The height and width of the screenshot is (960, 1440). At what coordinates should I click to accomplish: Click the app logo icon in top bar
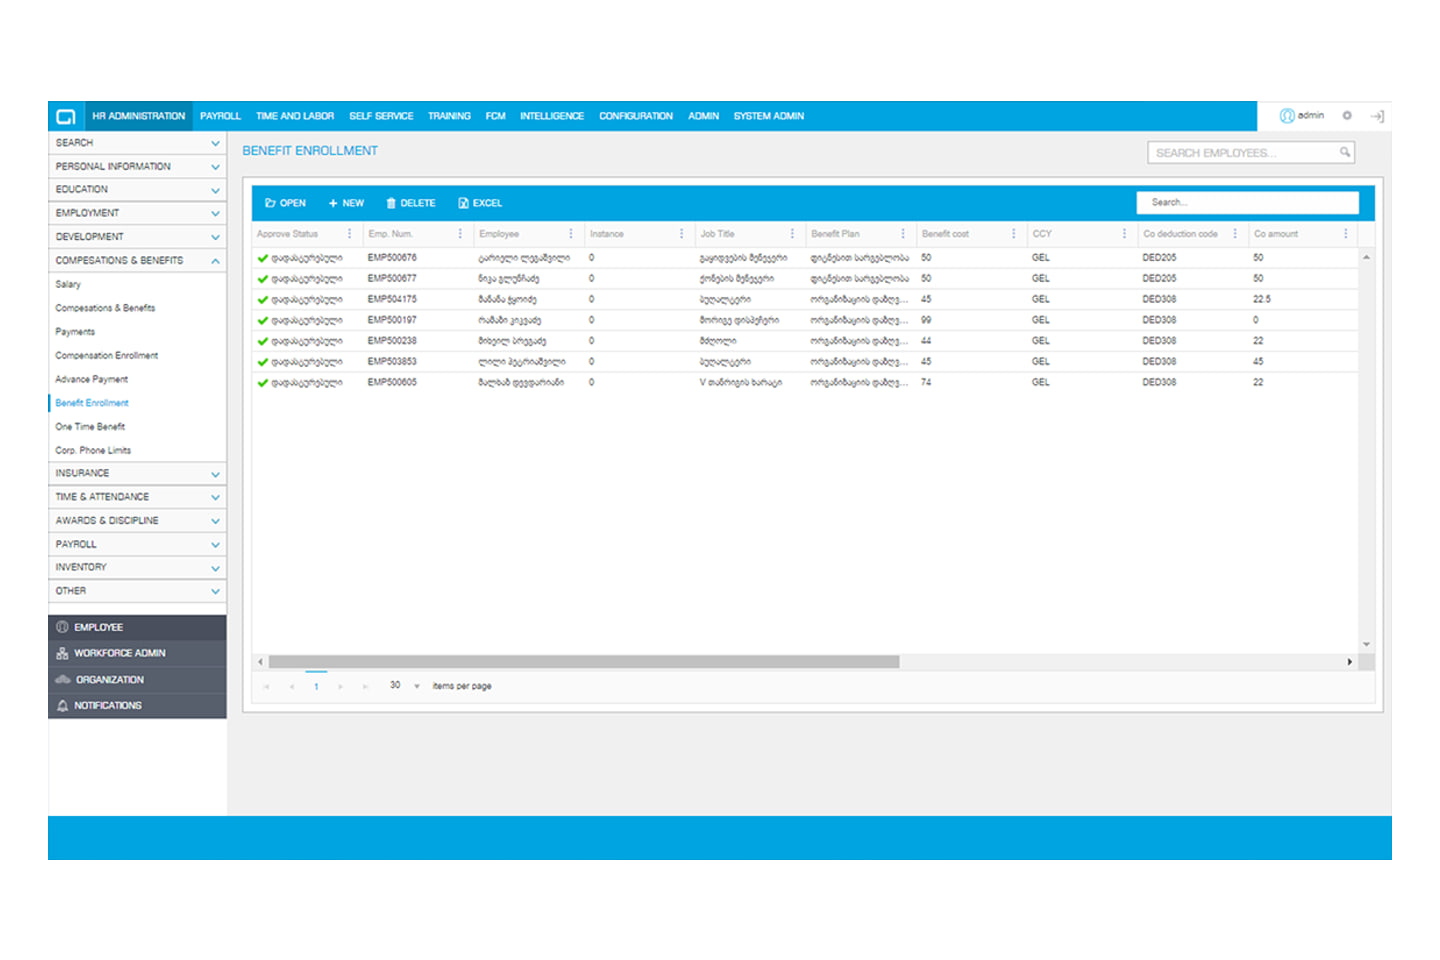pos(66,116)
